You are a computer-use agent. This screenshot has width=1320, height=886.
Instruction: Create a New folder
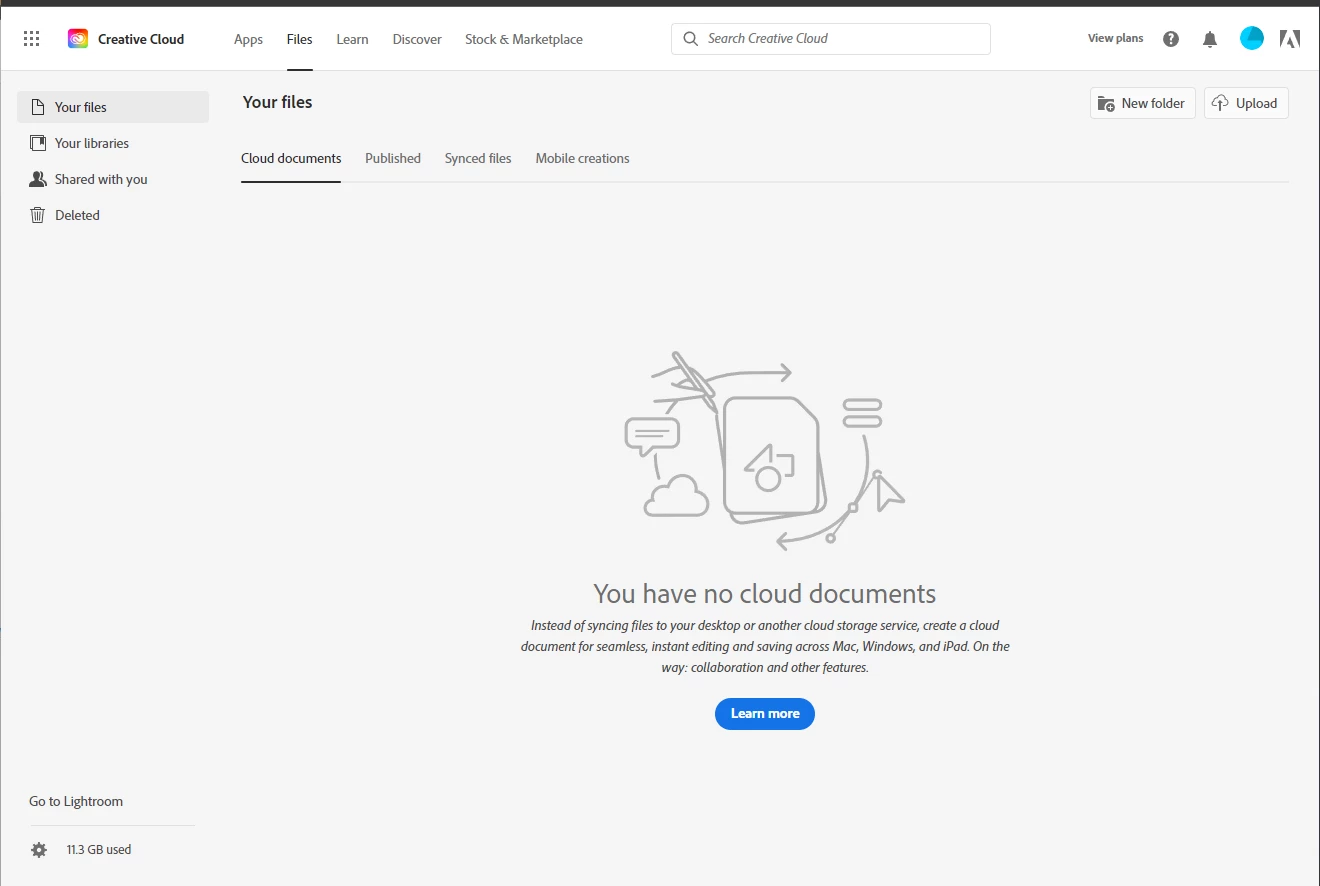[1143, 103]
